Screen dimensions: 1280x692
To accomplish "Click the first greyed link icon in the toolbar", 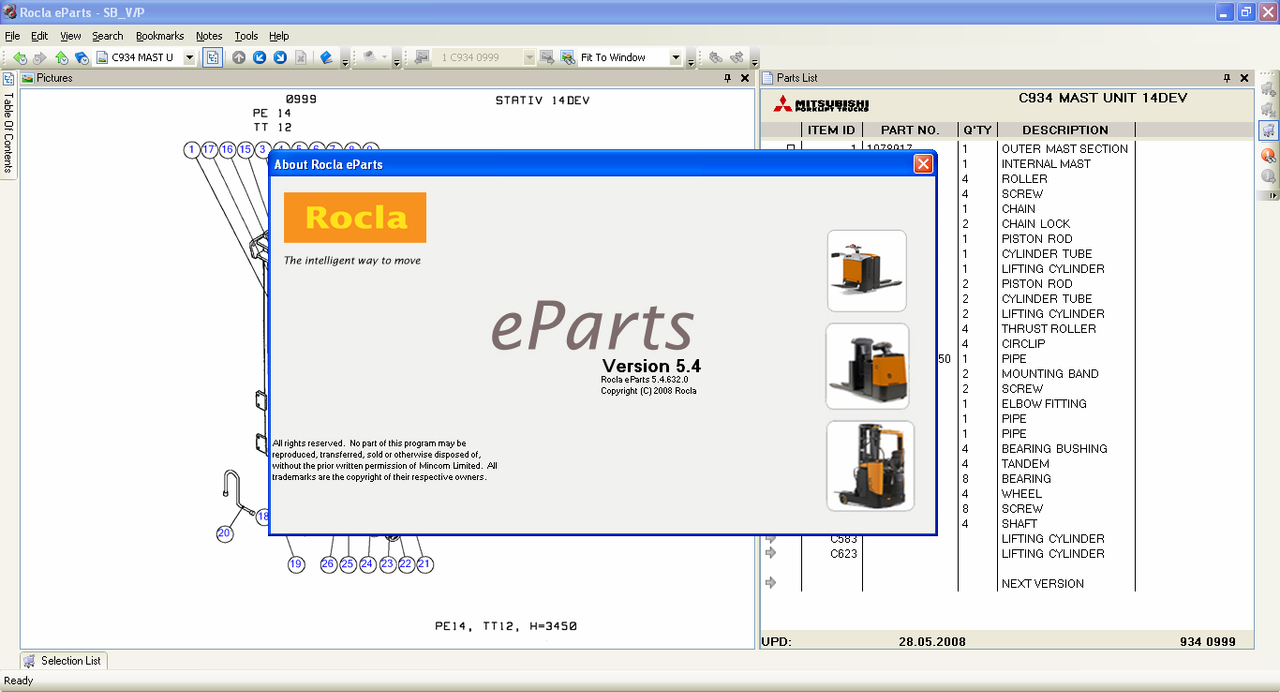I will point(716,58).
